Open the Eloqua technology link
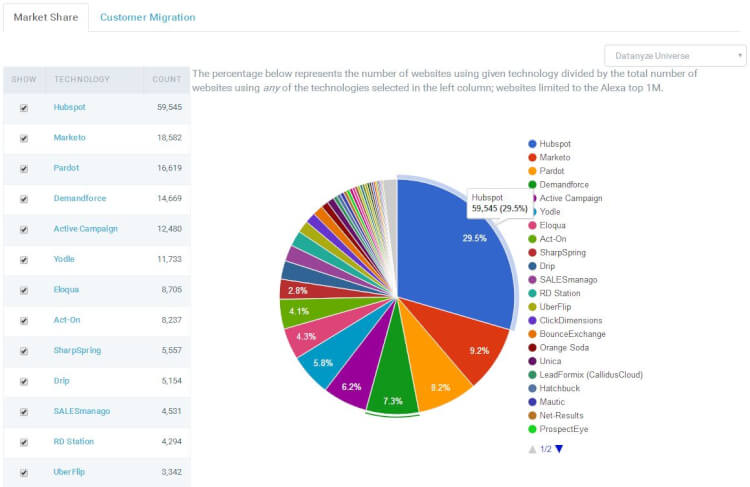The width and height of the screenshot is (750, 487). [x=66, y=289]
